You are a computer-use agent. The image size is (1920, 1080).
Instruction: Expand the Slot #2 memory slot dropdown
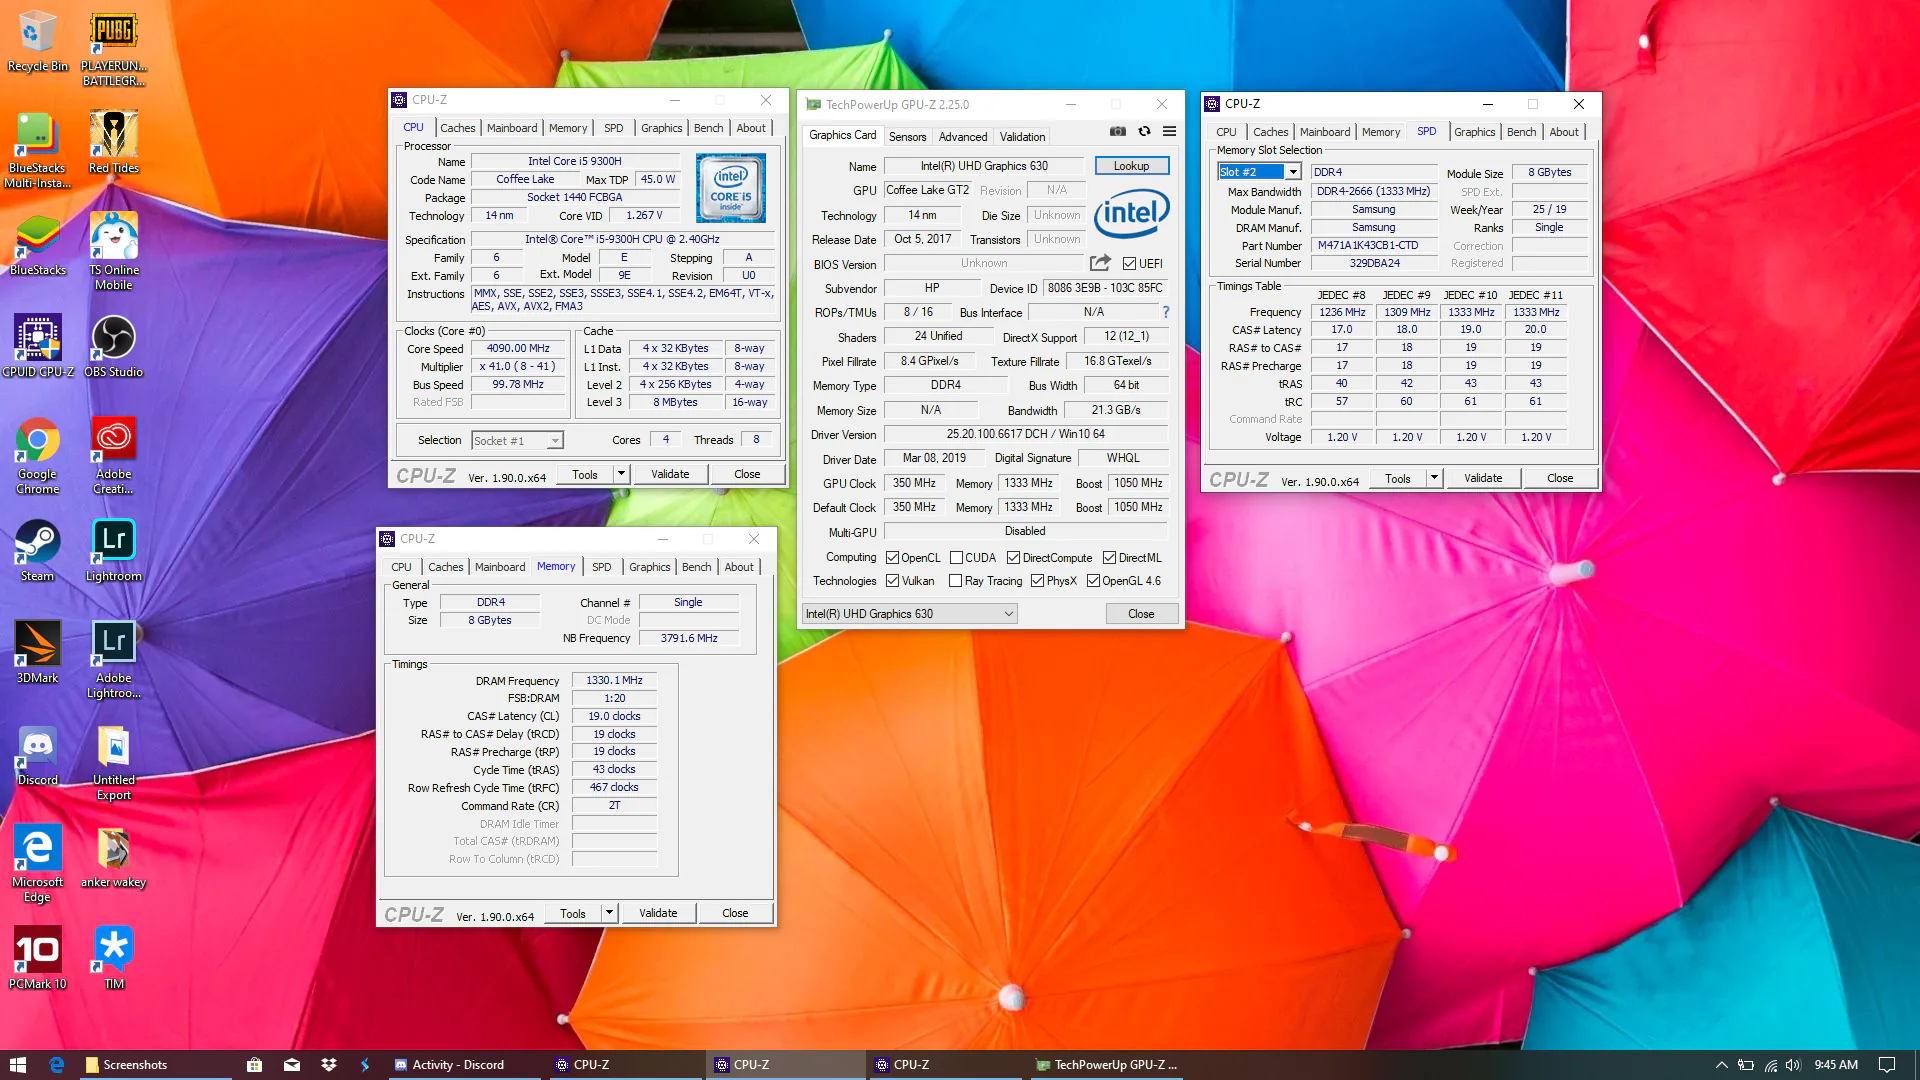click(1293, 172)
